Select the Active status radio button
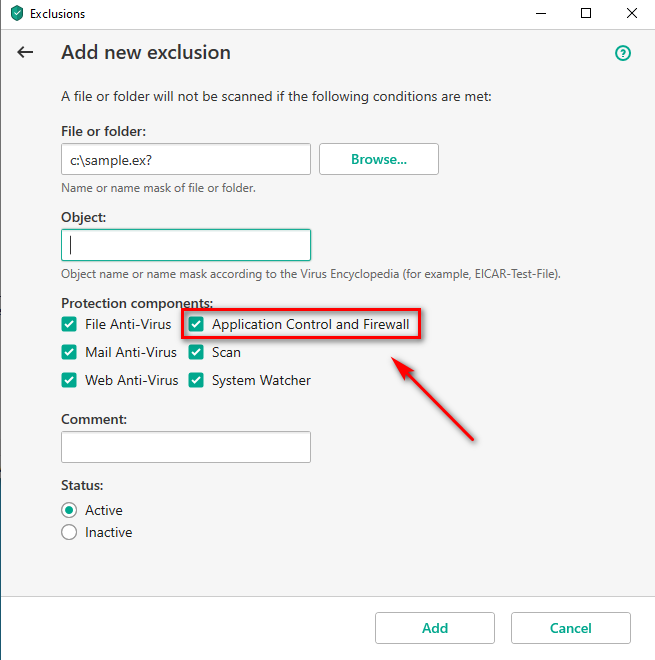This screenshot has height=660, width=655. click(x=69, y=510)
